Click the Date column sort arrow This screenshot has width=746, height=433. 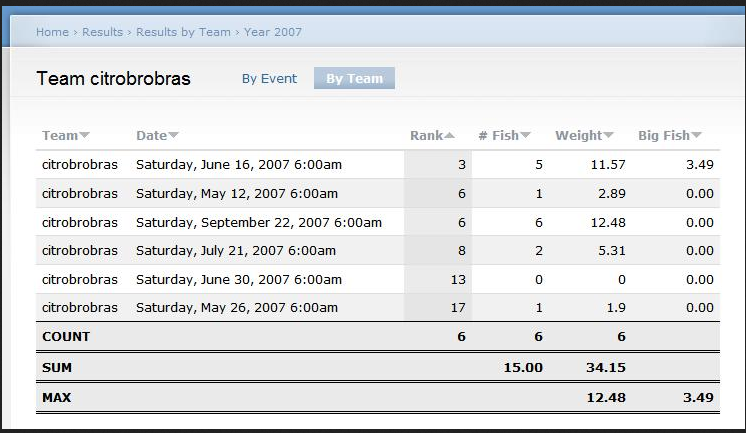point(173,136)
